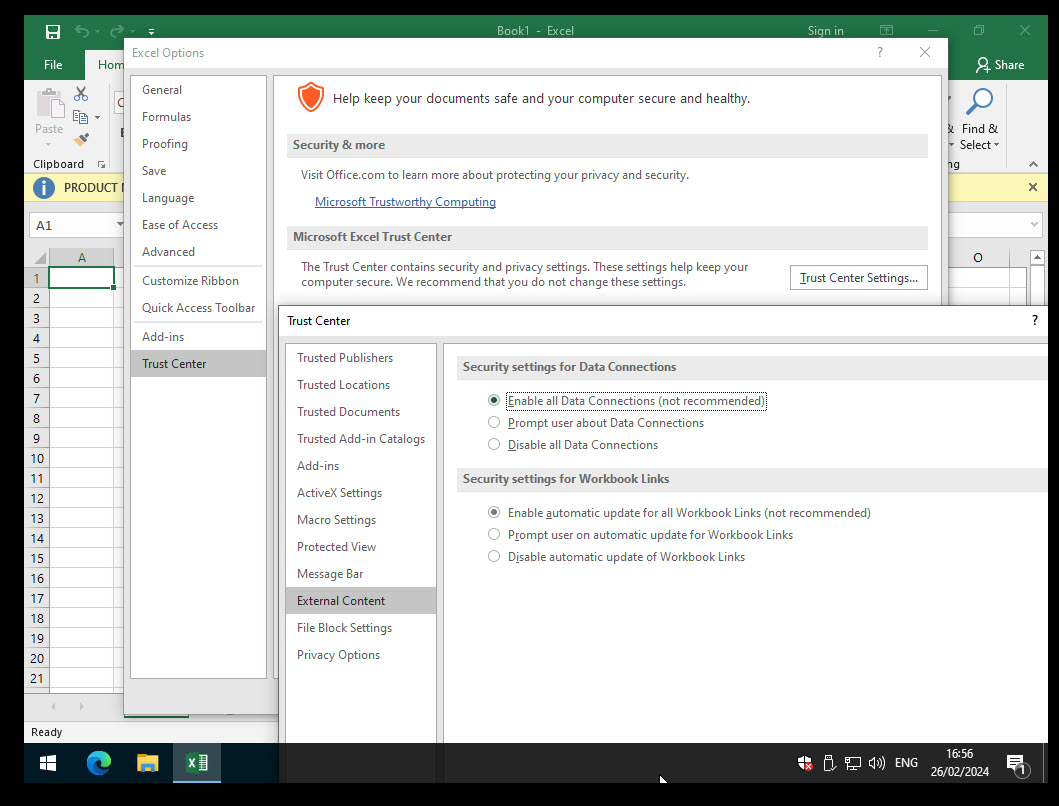Open the Name Box dropdown
The width and height of the screenshot is (1059, 806).
(118, 224)
